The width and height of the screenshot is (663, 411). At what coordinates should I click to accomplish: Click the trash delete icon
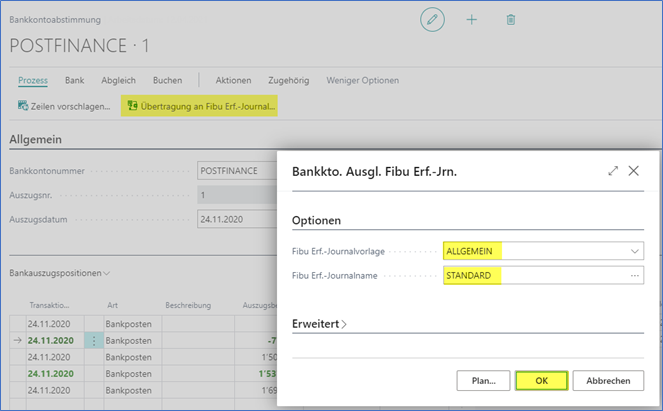click(x=511, y=19)
